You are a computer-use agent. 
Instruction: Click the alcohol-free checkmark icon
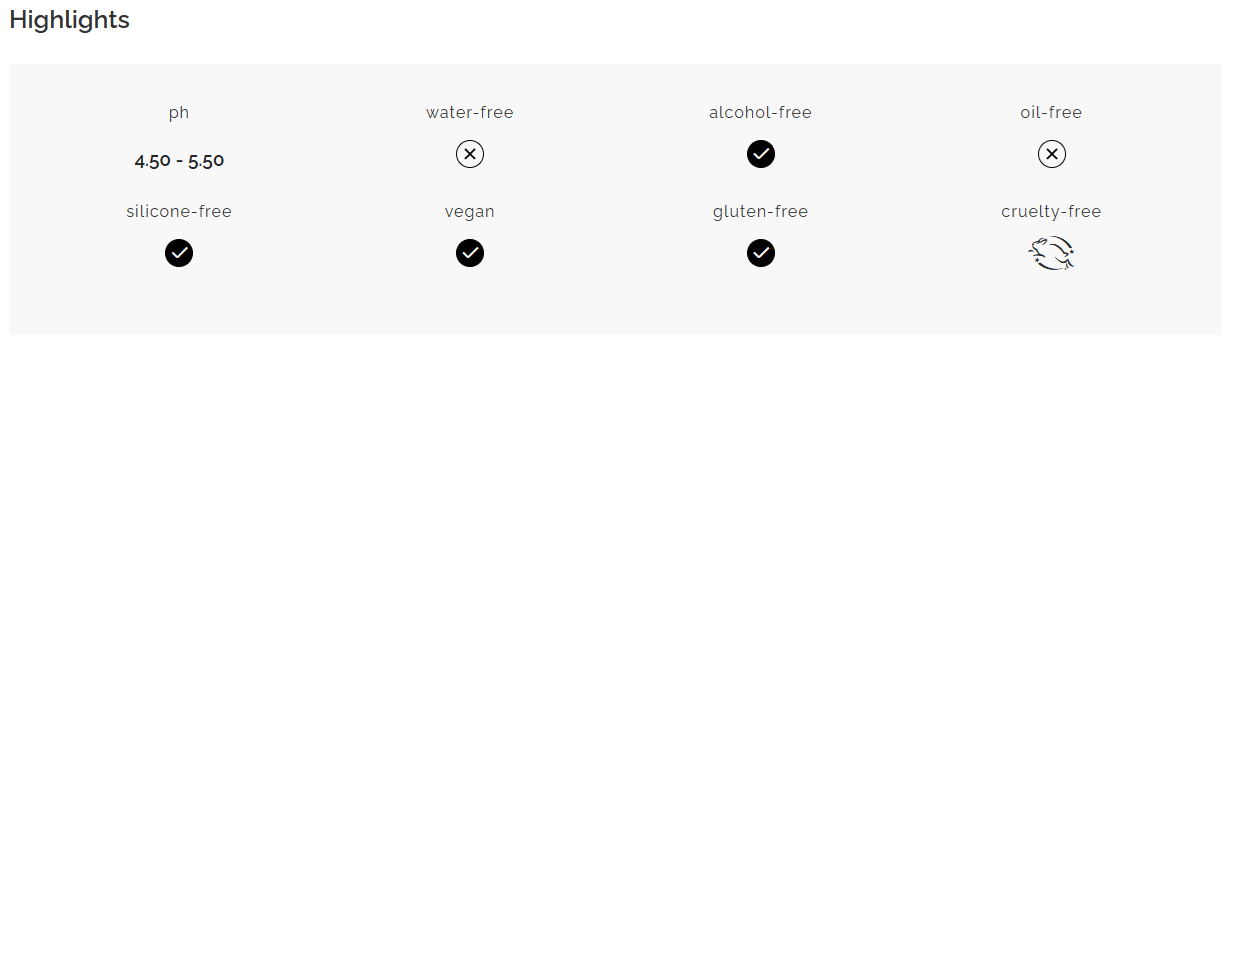[761, 154]
